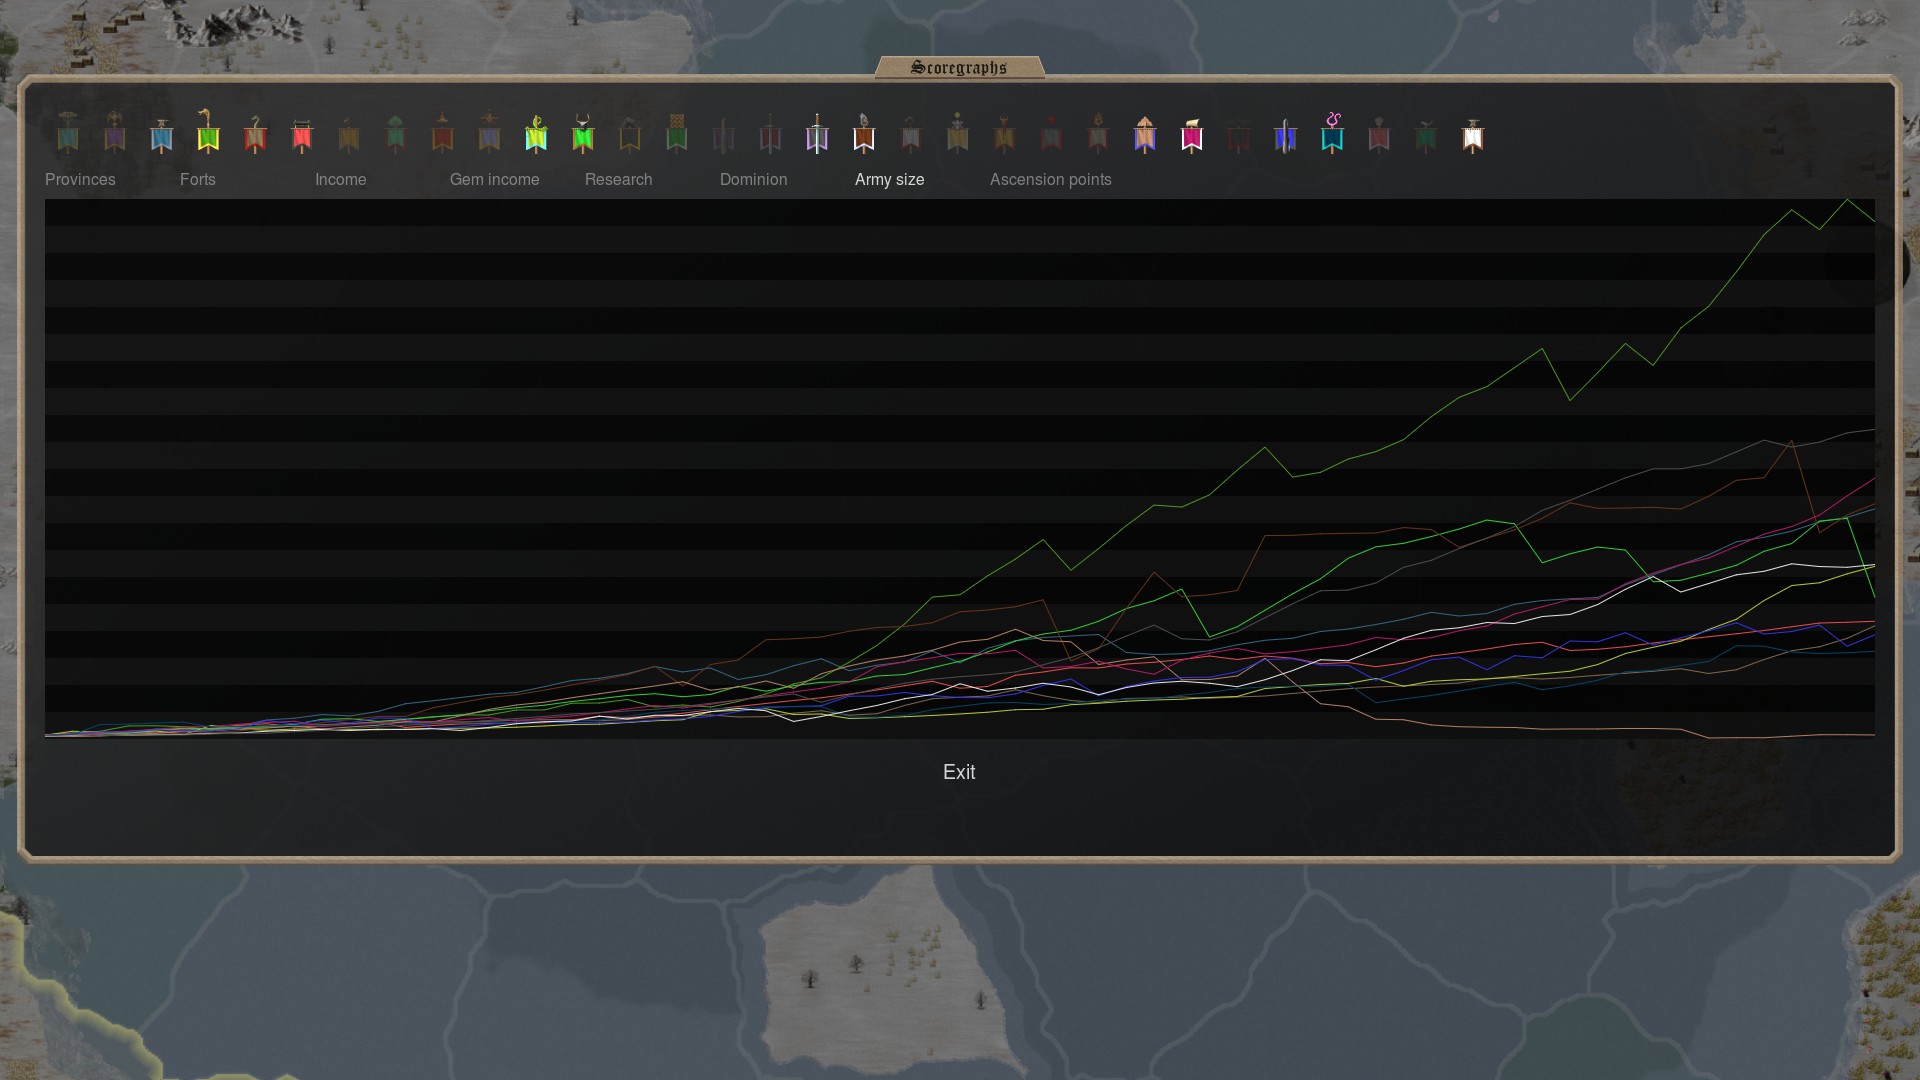Click the green banner with yellow trim
Screen dimensions: 1920x1080
(x=208, y=132)
